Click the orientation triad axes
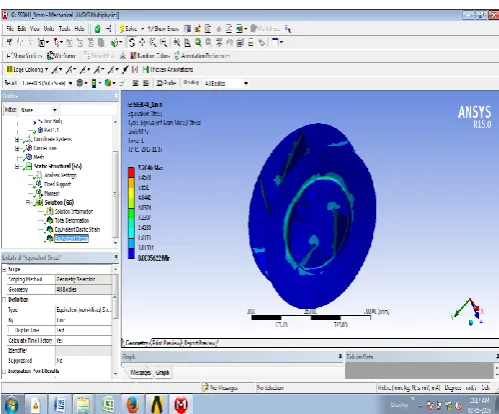 468,312
